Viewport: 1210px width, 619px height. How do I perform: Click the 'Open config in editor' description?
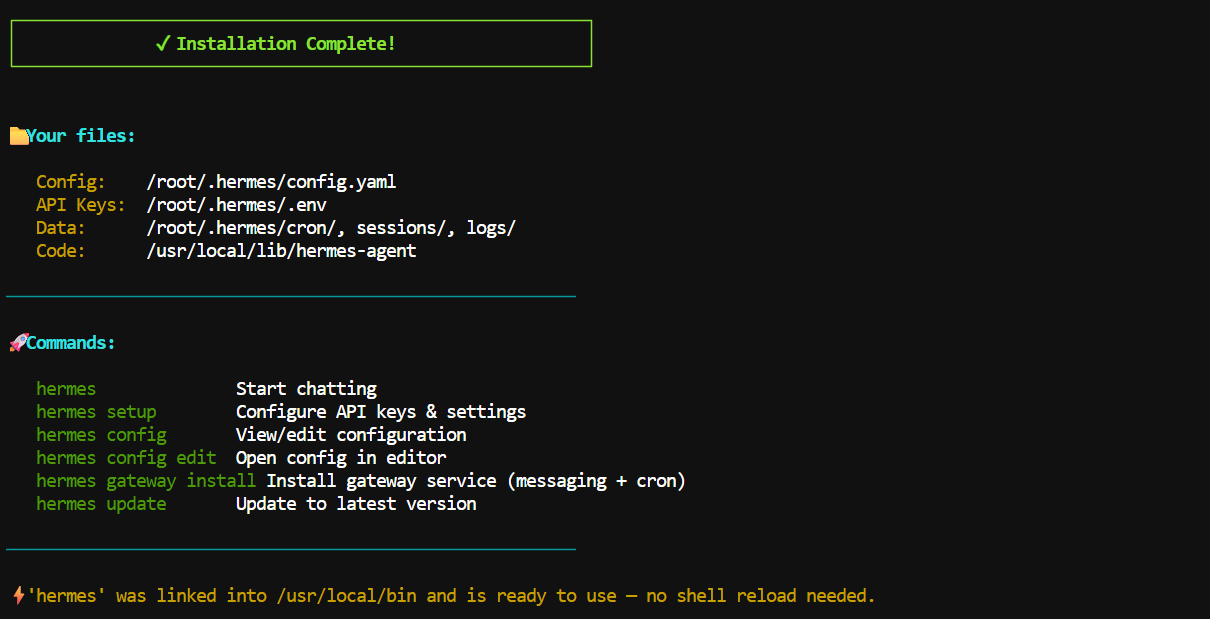pyautogui.click(x=341, y=458)
